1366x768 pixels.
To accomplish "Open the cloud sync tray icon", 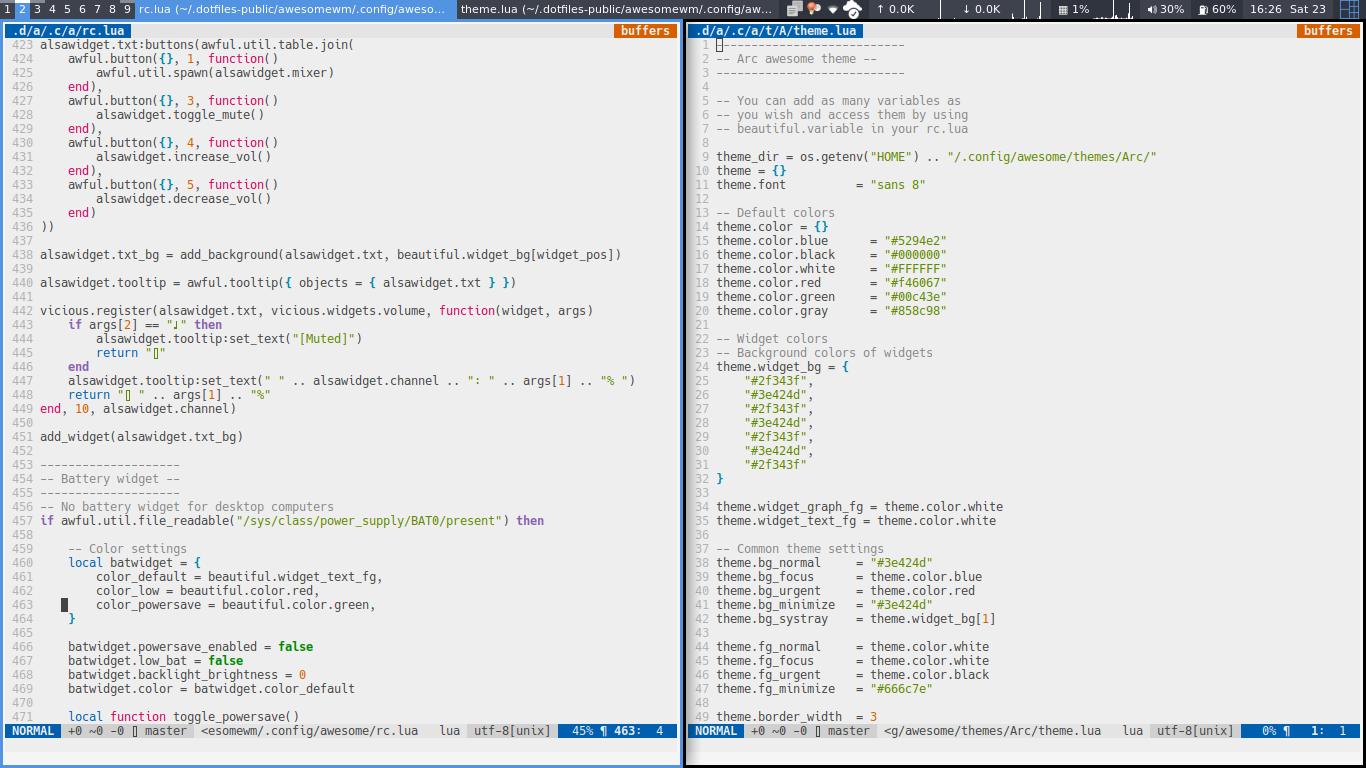I will coord(852,9).
